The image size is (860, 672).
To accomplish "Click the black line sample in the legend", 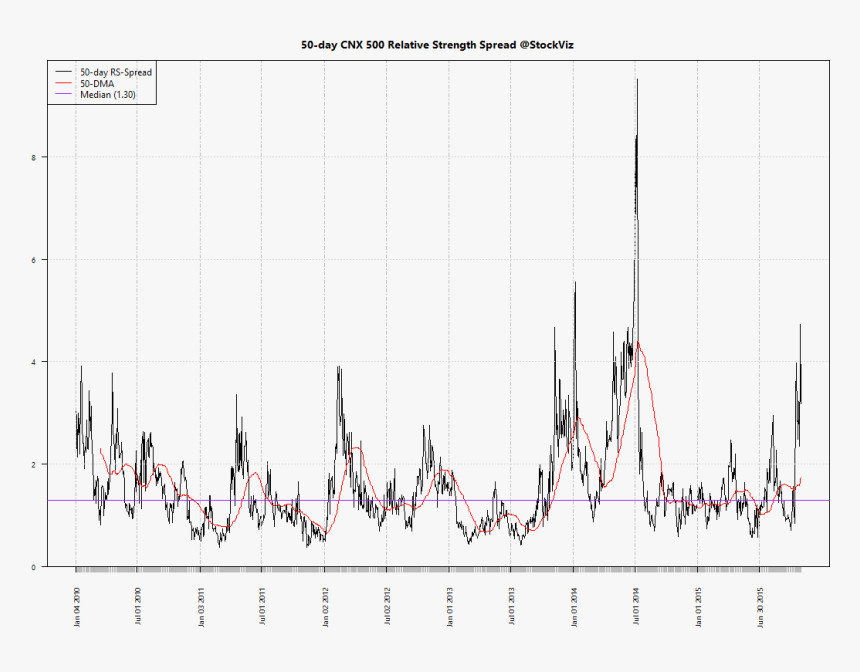I will [64, 72].
